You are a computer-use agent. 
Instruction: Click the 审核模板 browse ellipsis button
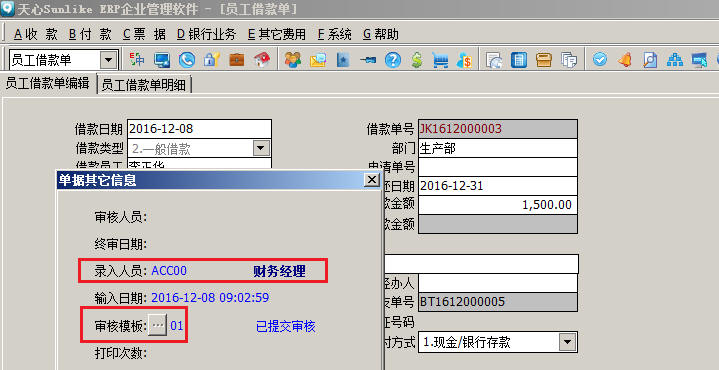pyautogui.click(x=157, y=326)
